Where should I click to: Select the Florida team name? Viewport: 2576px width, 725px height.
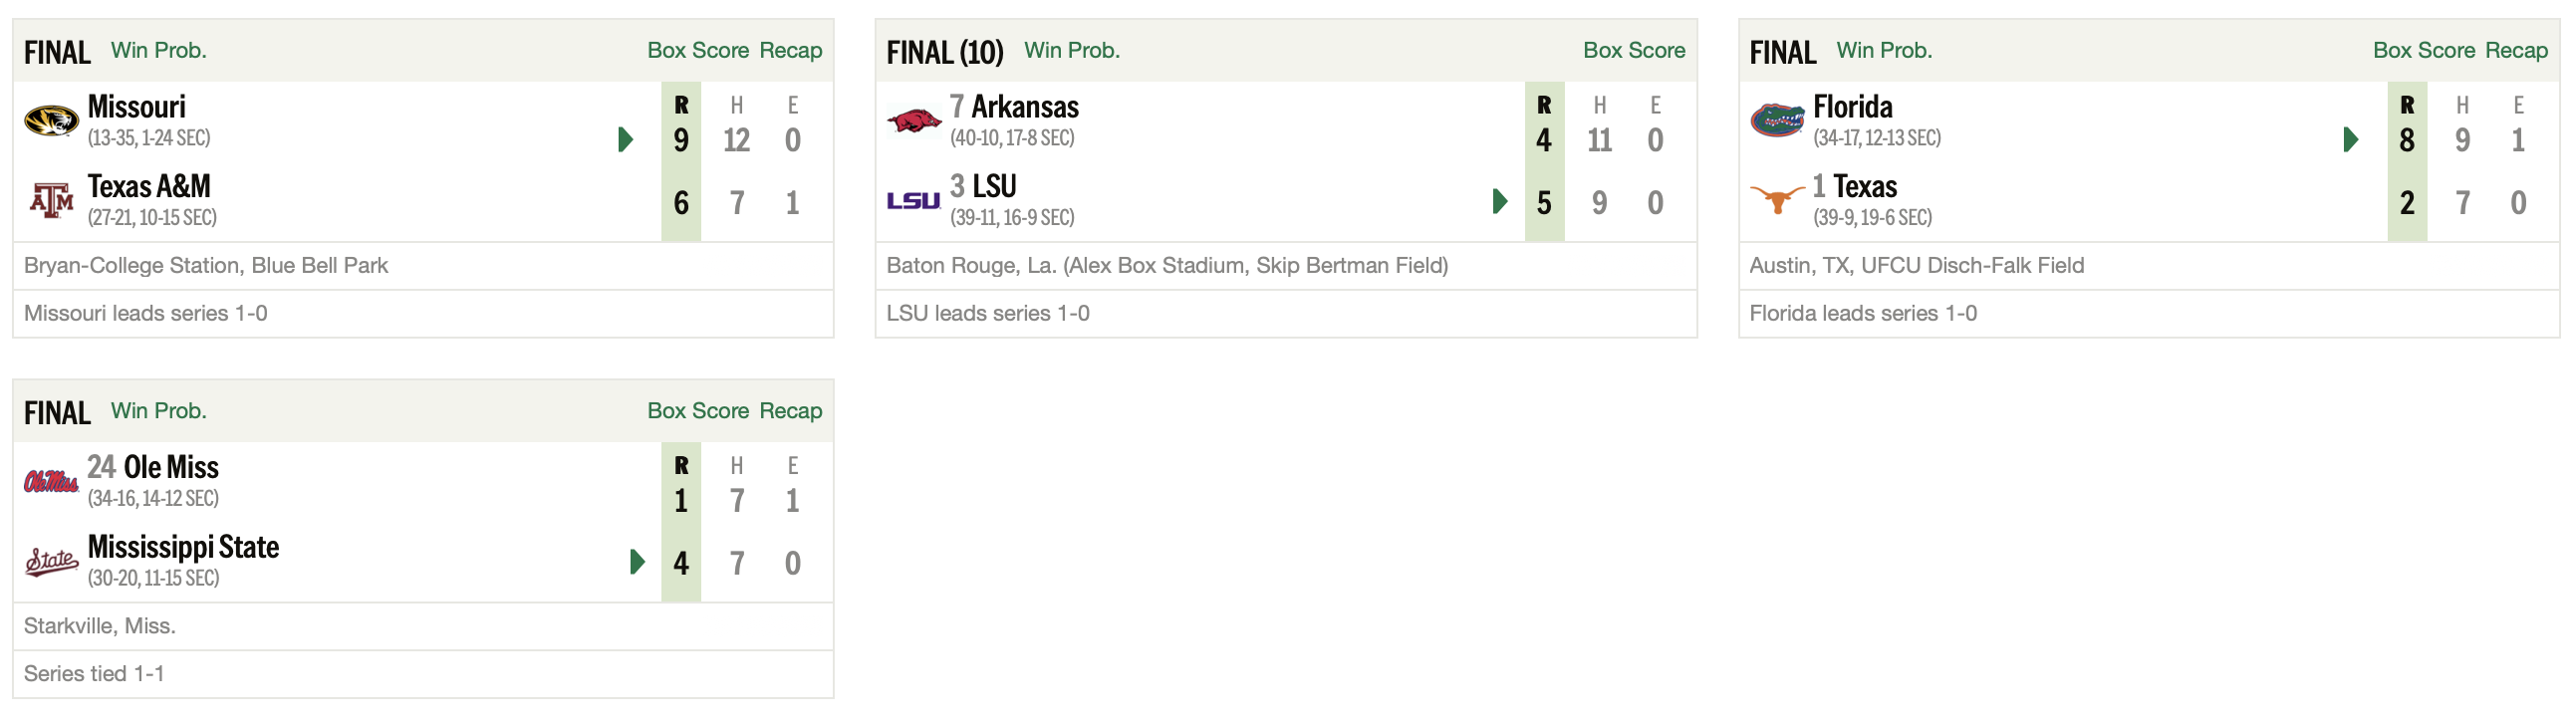point(1853,107)
